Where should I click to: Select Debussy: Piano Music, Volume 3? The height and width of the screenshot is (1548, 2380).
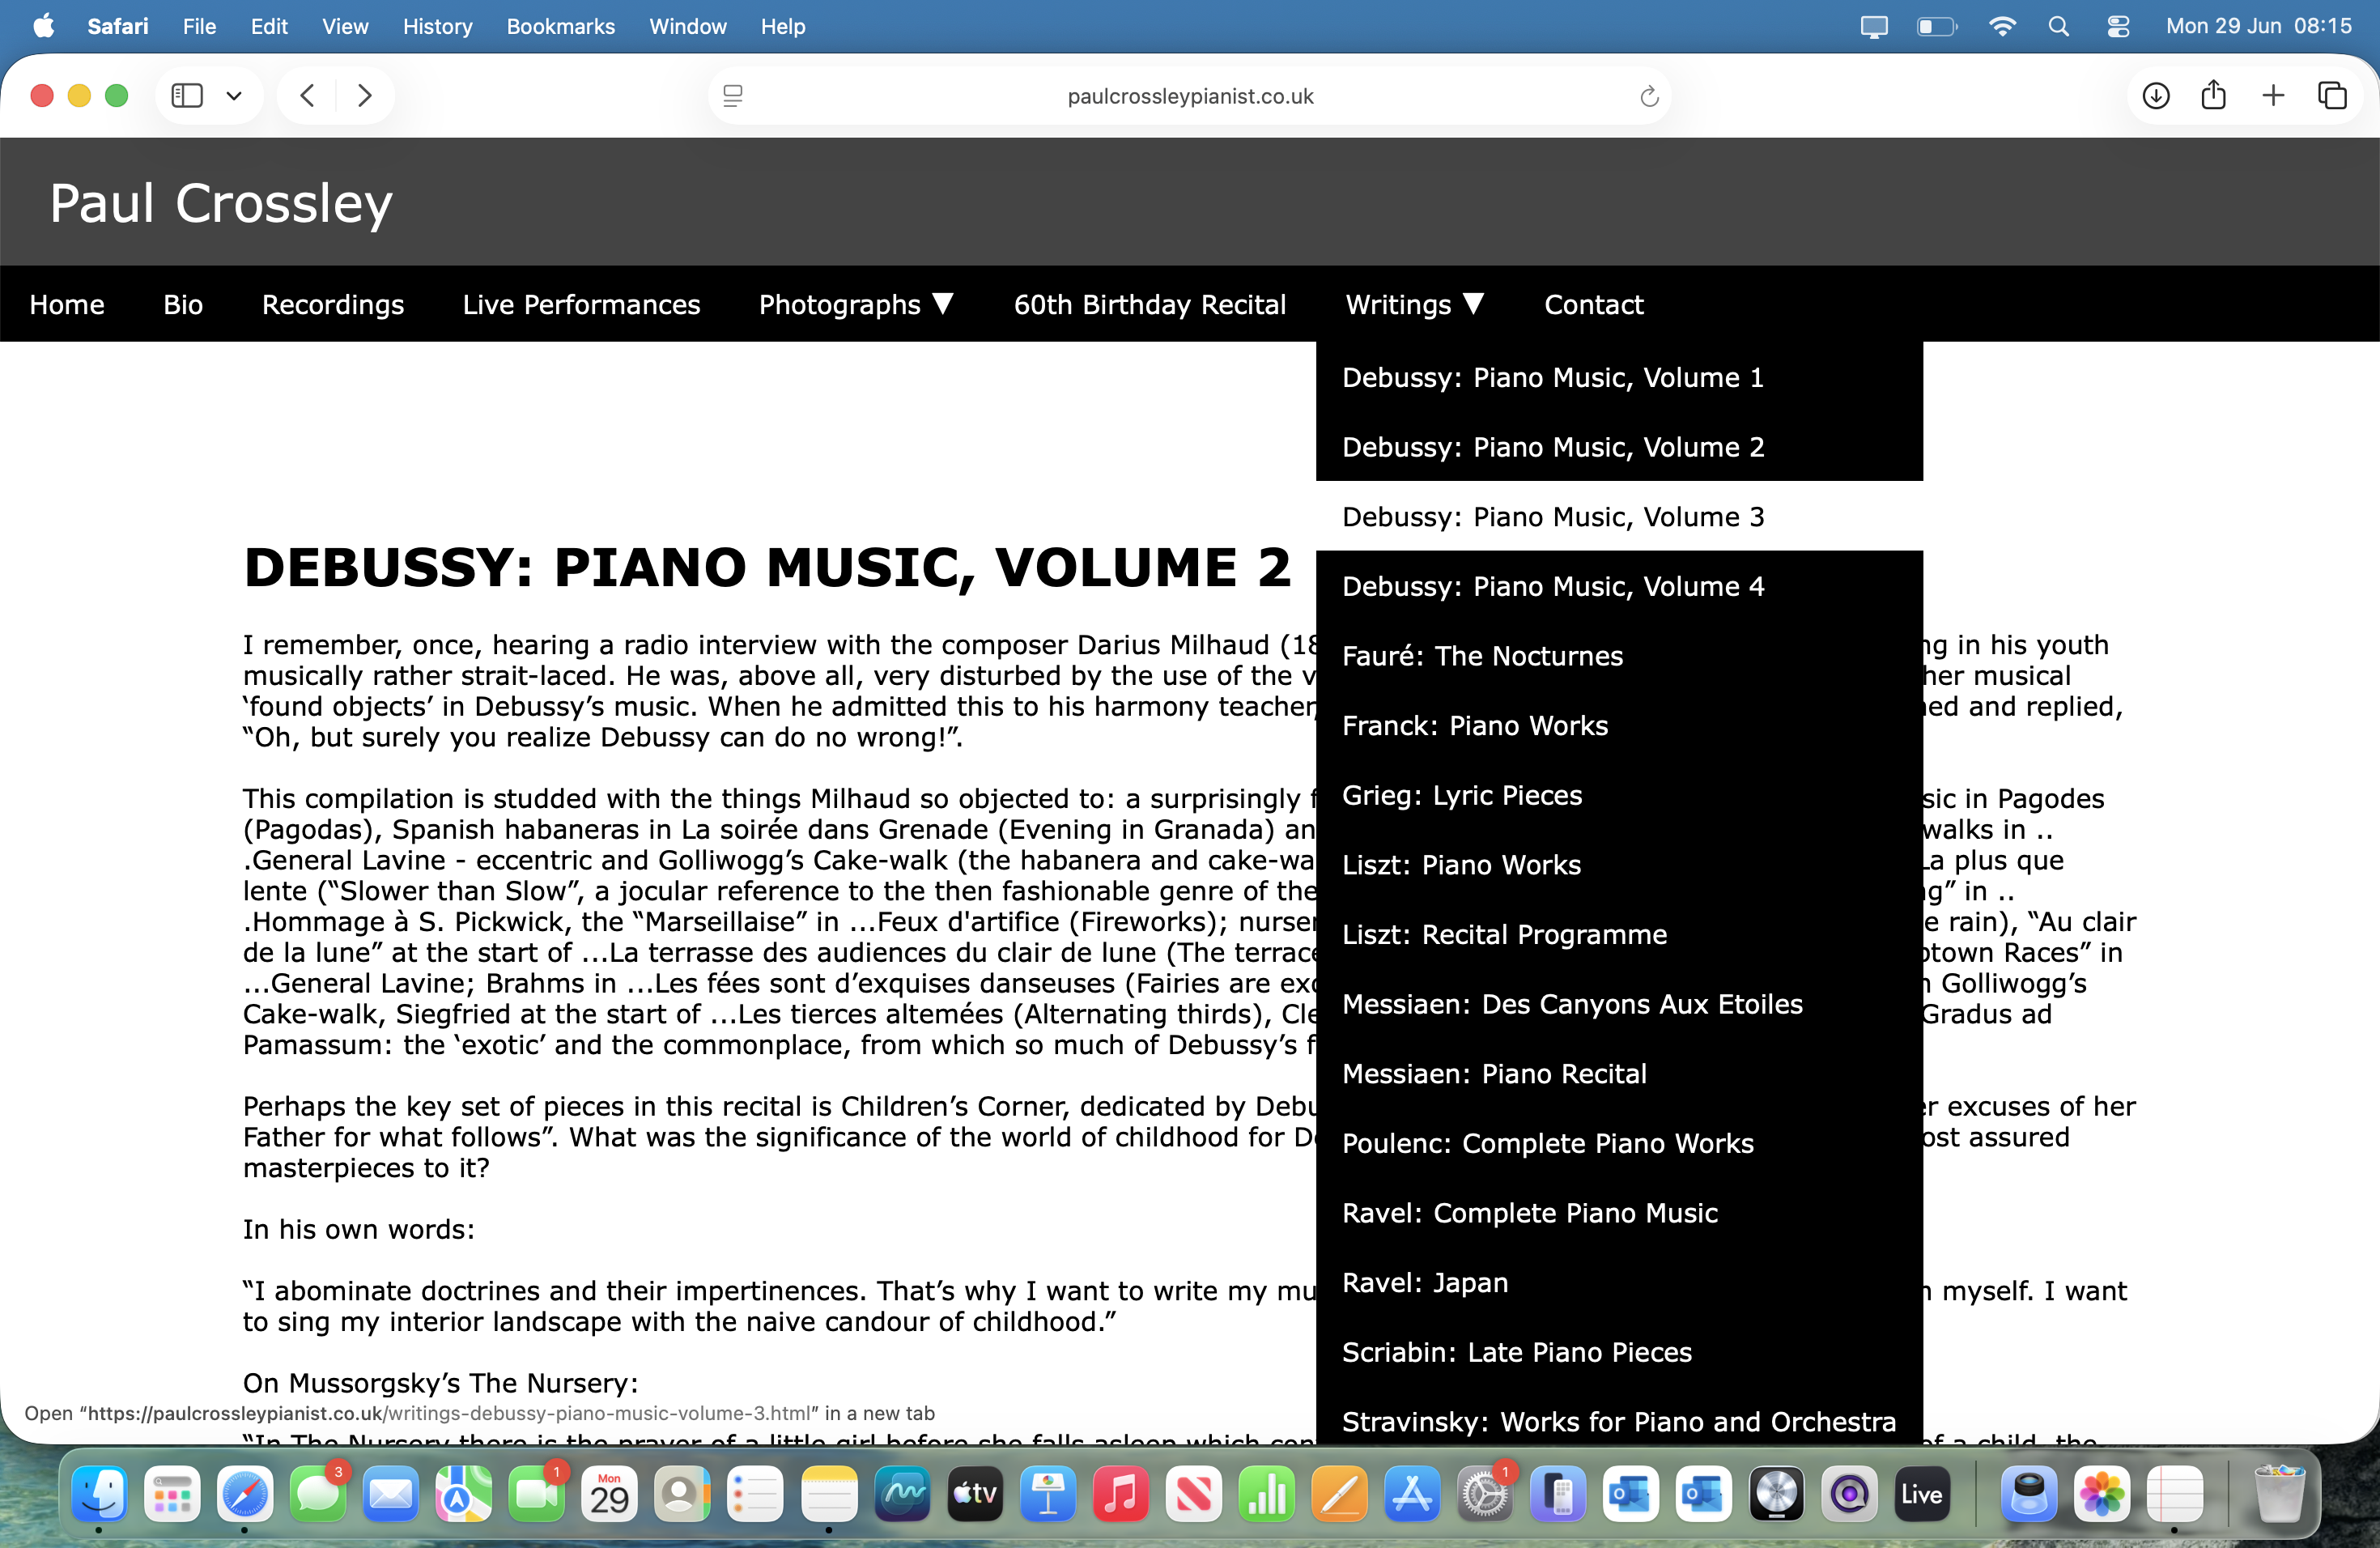tap(1619, 516)
